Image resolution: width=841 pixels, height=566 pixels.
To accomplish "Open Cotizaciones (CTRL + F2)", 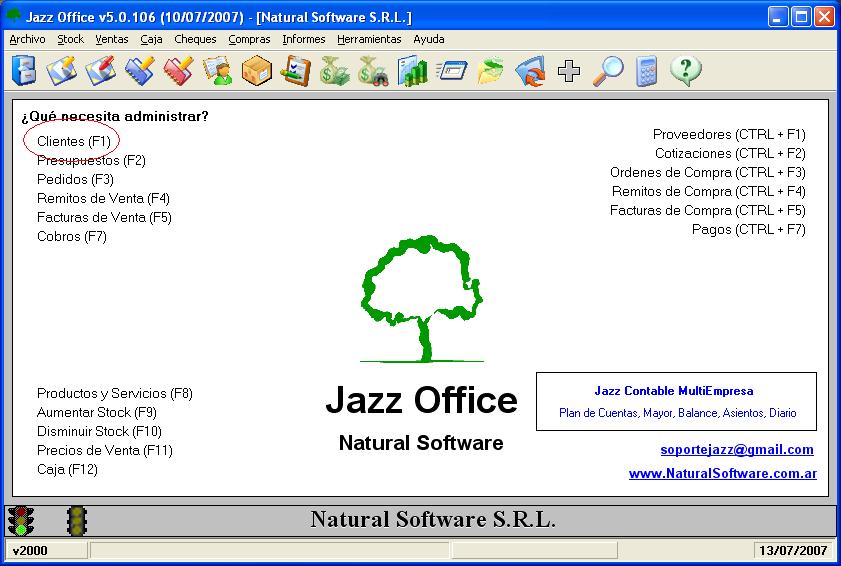I will click(x=731, y=153).
